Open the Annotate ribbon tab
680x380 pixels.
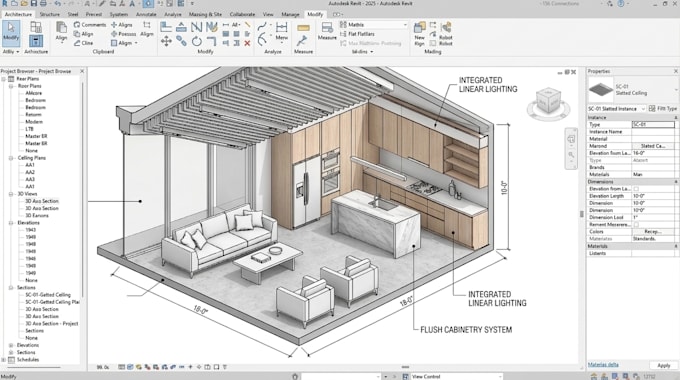click(x=146, y=14)
